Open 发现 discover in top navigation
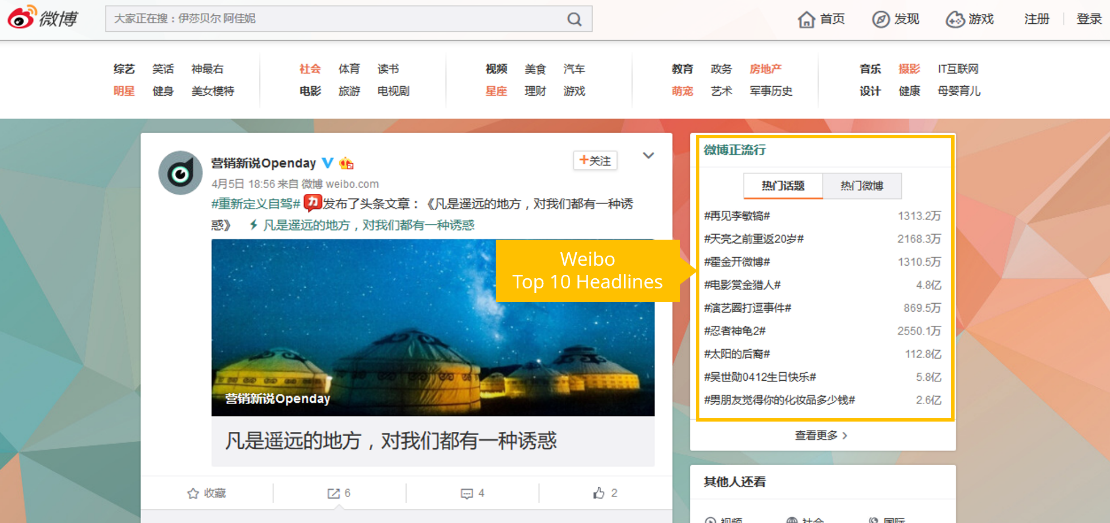 896,19
